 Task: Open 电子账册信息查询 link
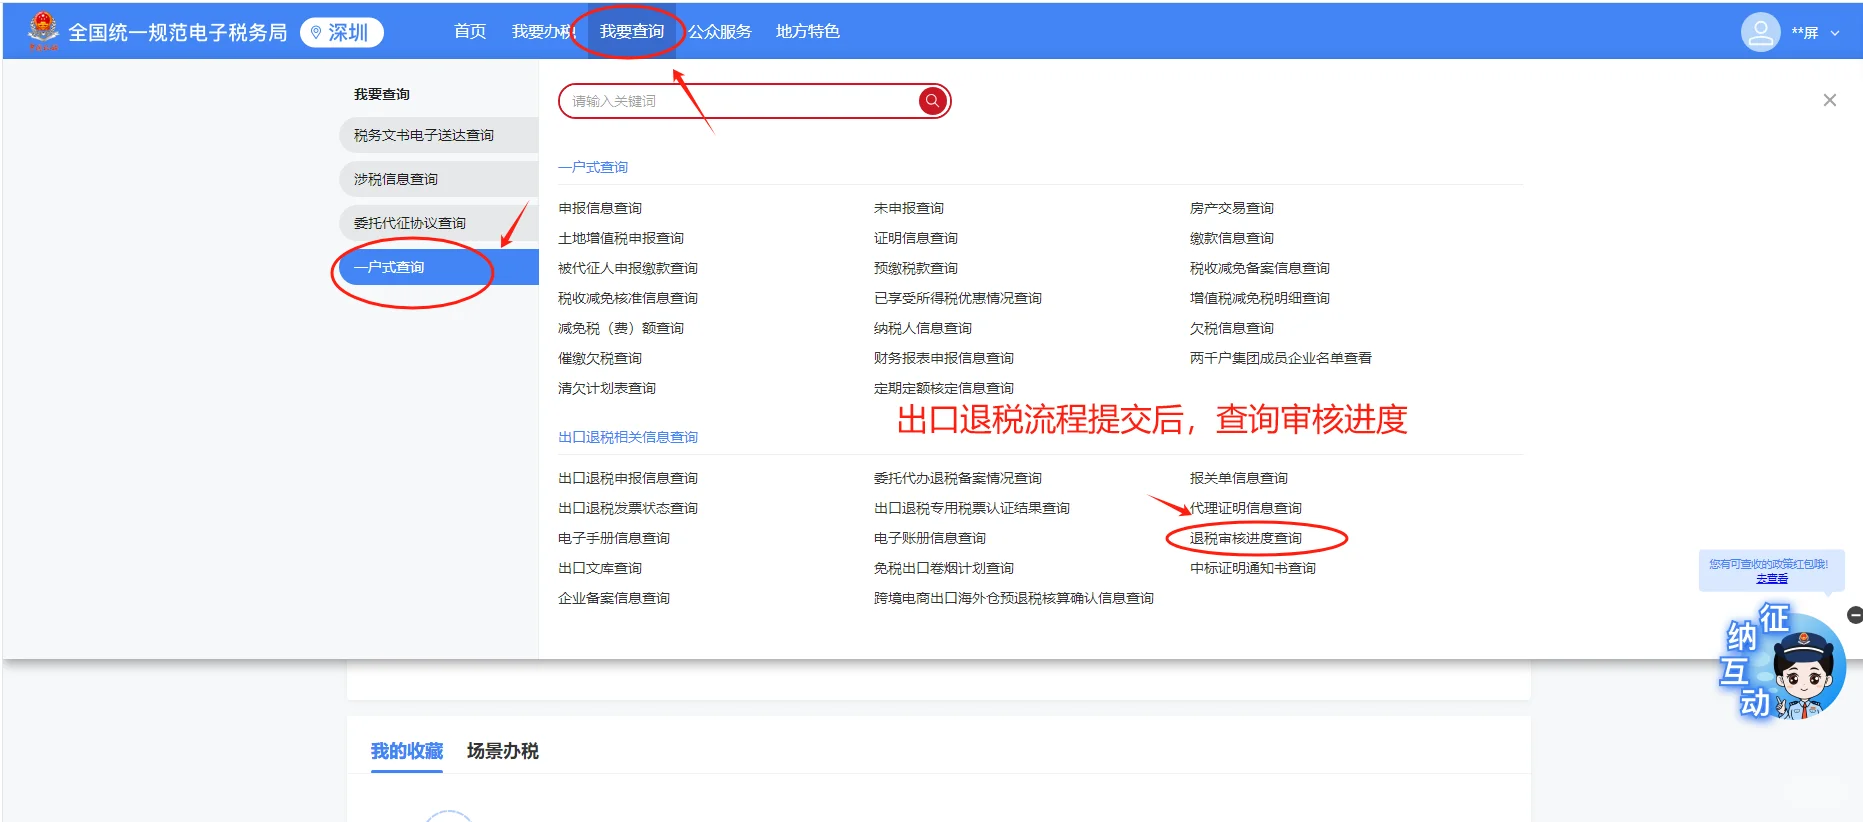click(x=930, y=538)
